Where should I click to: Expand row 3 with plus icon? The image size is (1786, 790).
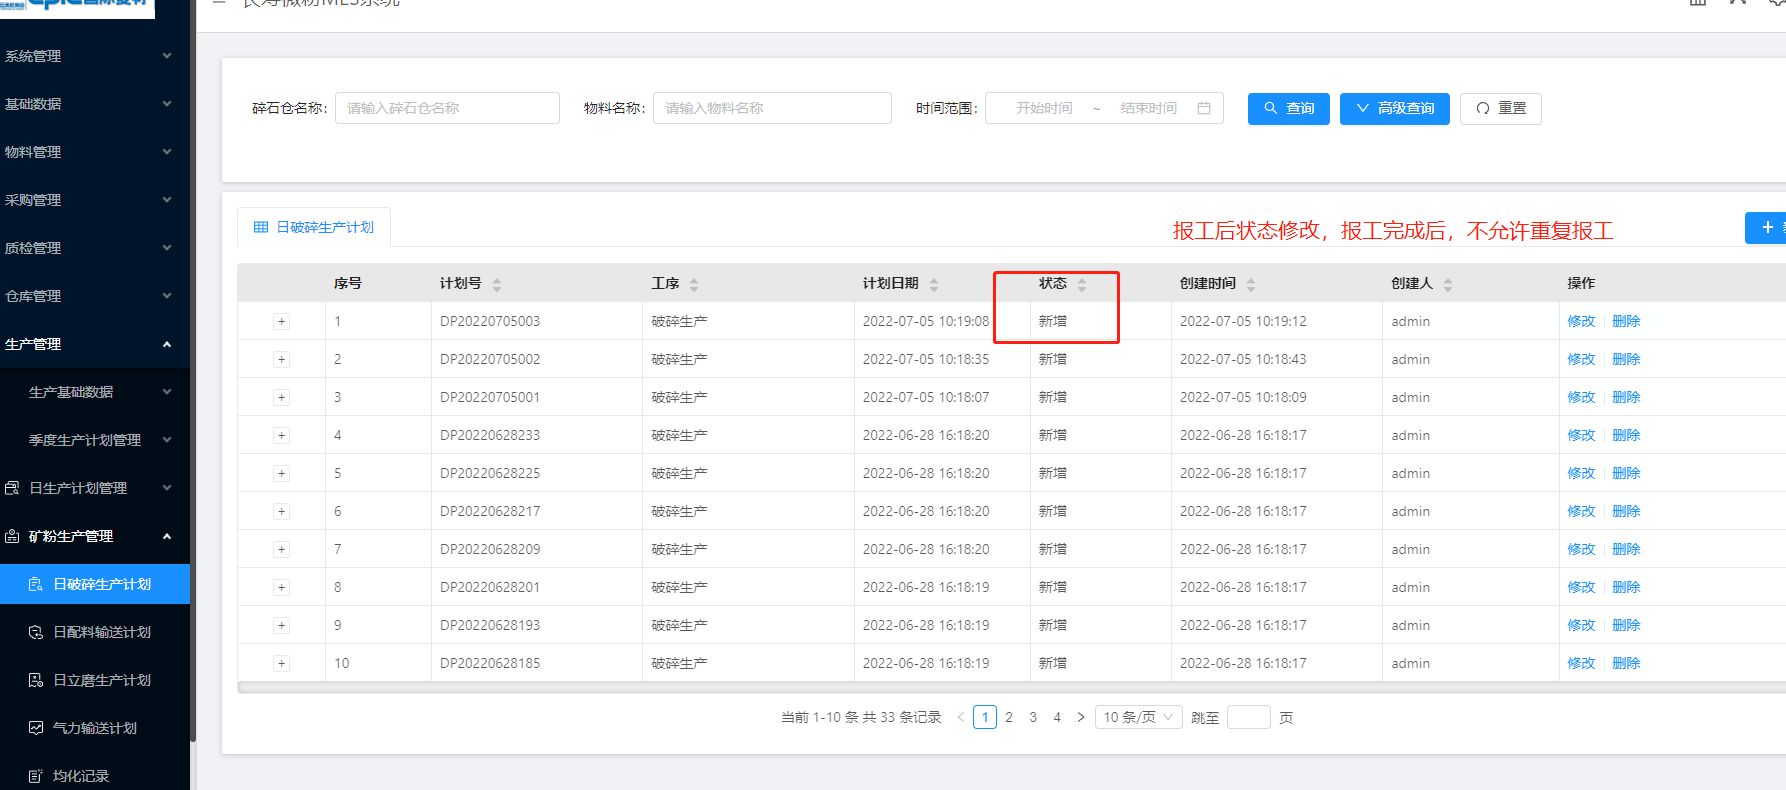coord(282,397)
